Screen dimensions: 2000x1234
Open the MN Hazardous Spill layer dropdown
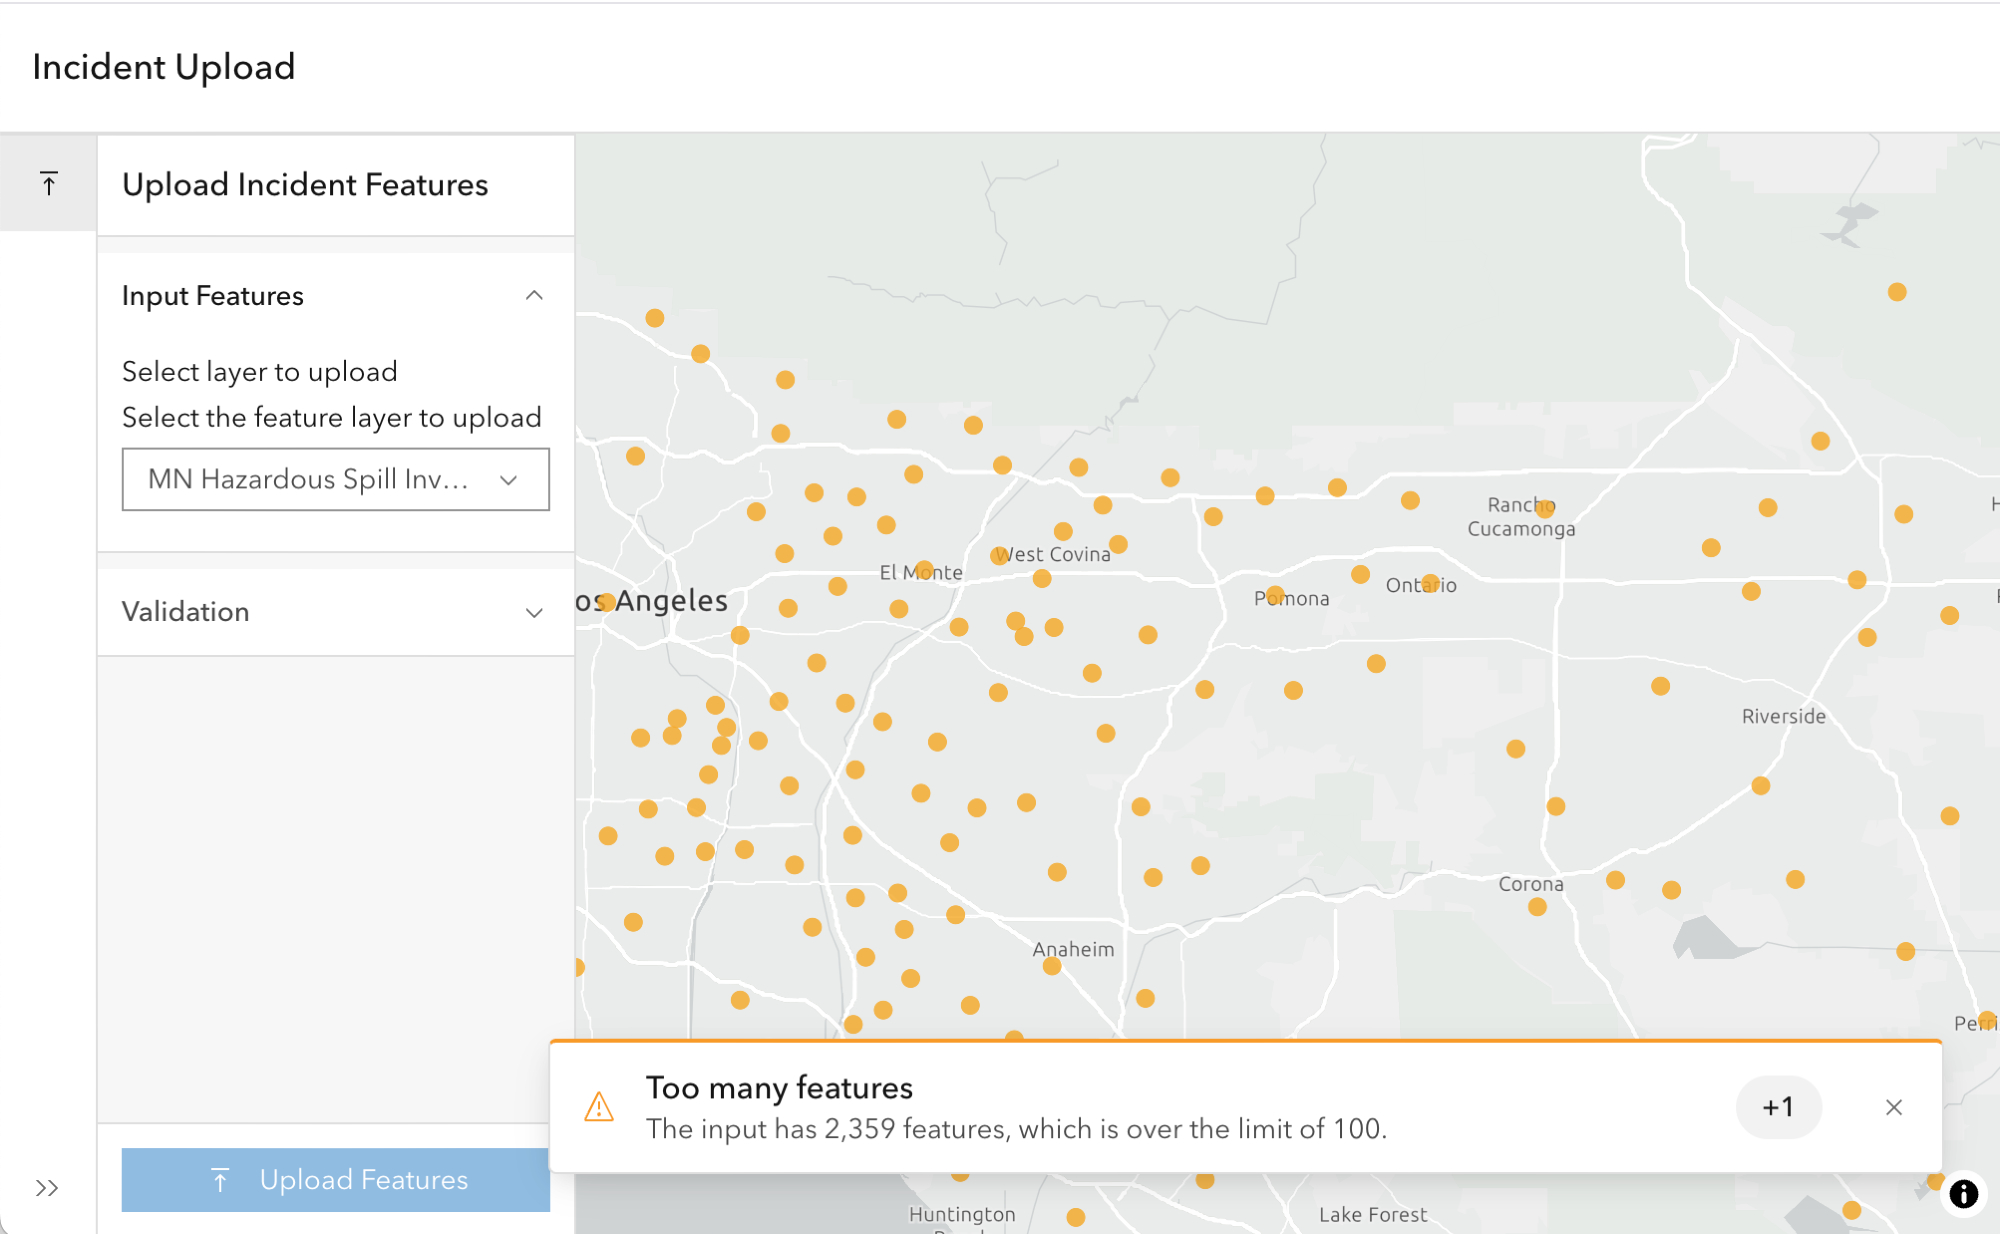click(x=335, y=479)
